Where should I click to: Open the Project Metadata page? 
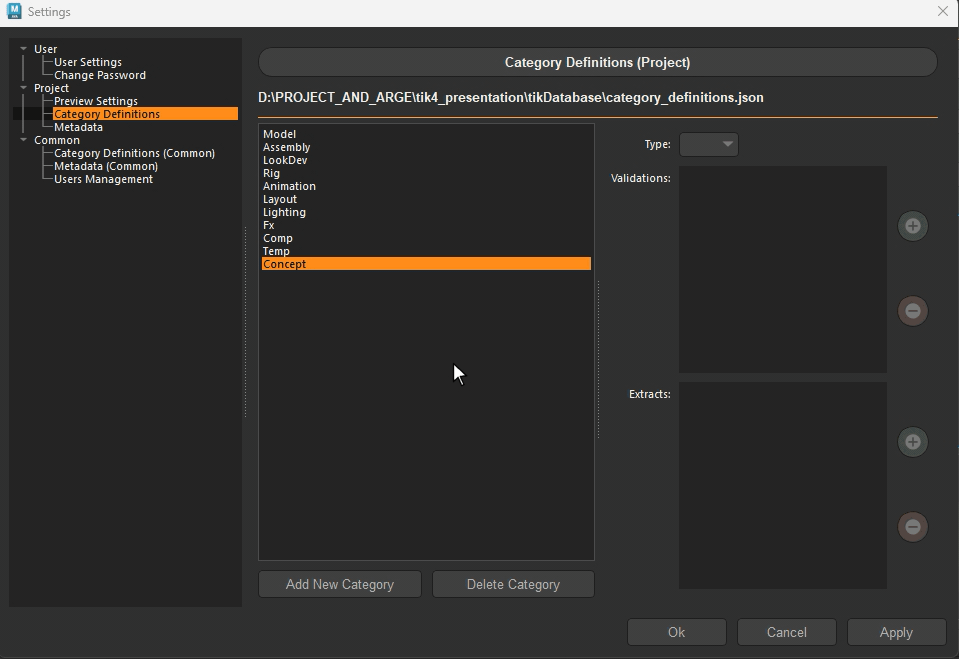click(78, 127)
